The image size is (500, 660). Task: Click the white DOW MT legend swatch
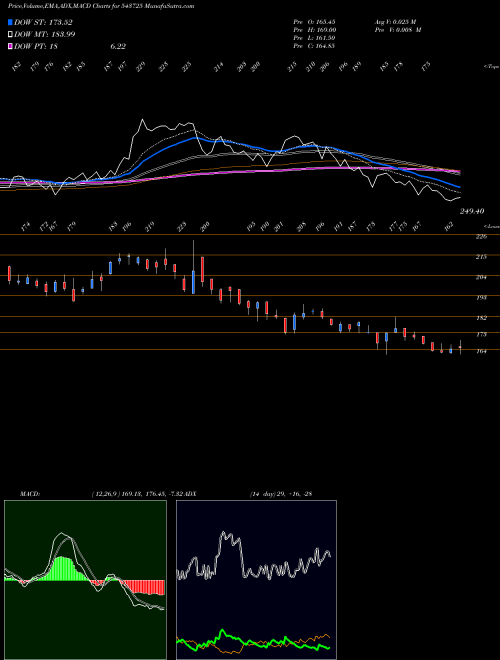[x=11, y=34]
